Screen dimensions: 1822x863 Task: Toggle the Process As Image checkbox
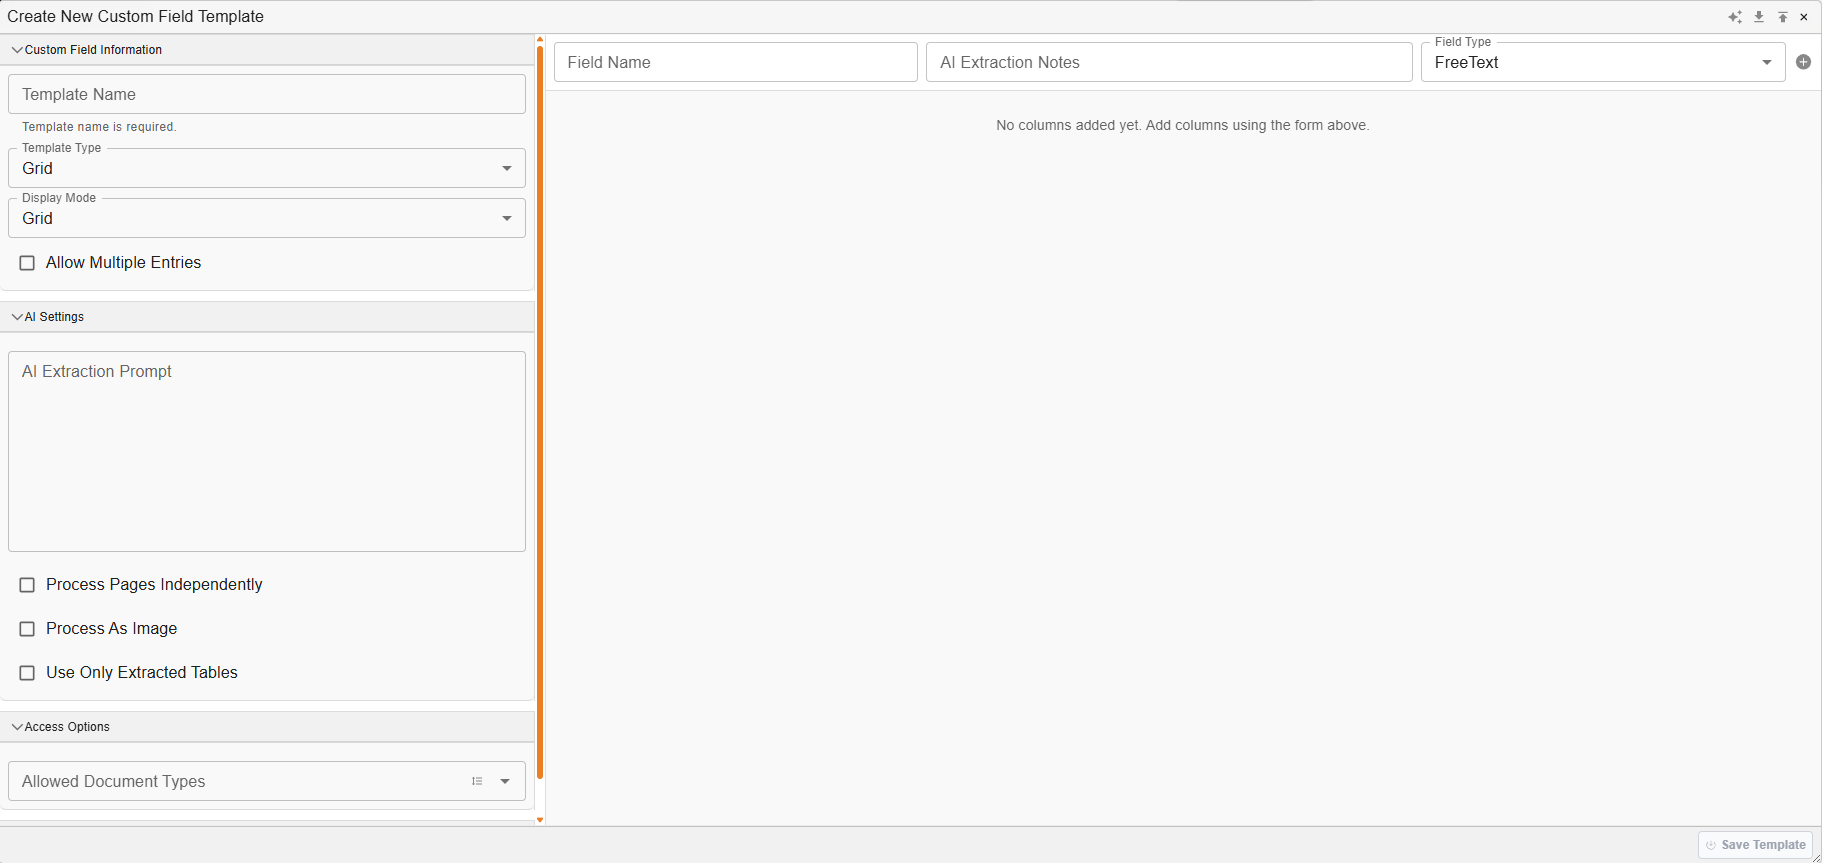coord(27,629)
